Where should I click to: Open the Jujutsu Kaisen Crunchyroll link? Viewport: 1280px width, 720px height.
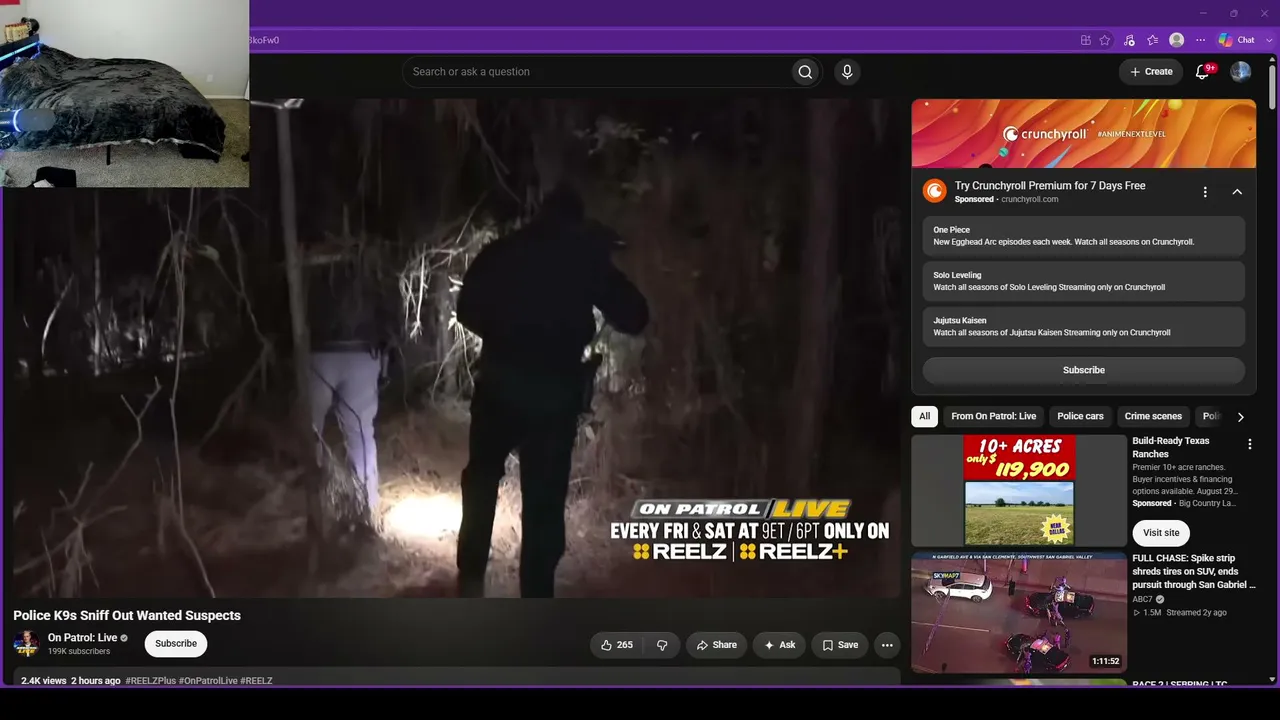(x=1084, y=326)
